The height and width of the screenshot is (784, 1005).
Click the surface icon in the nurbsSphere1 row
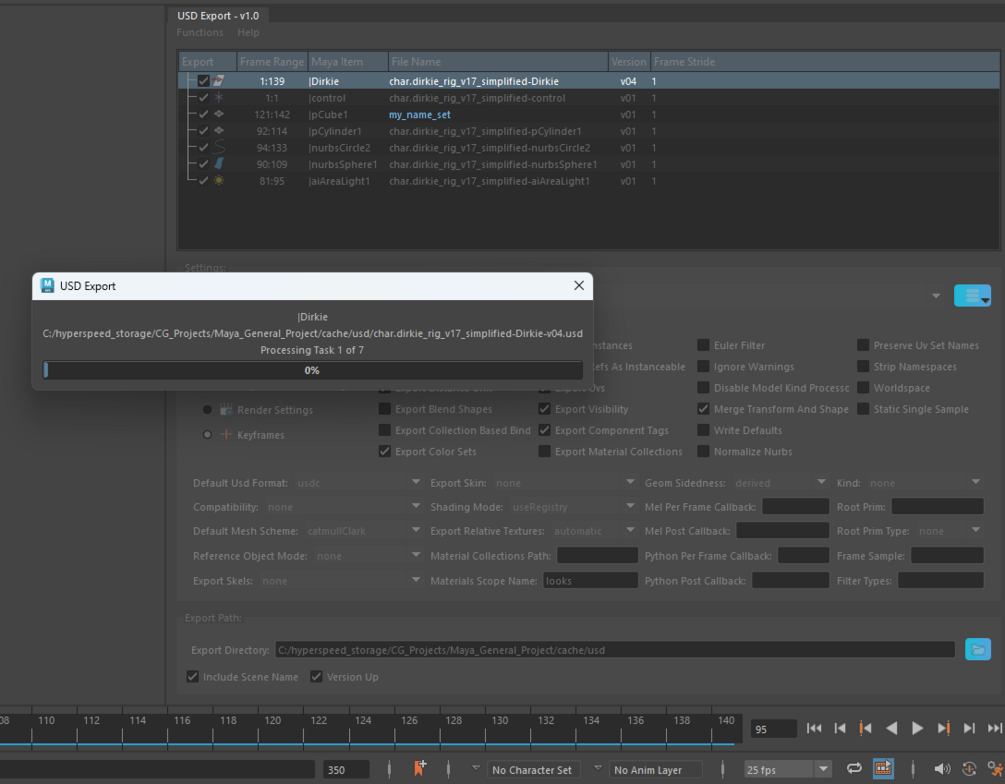pos(219,164)
